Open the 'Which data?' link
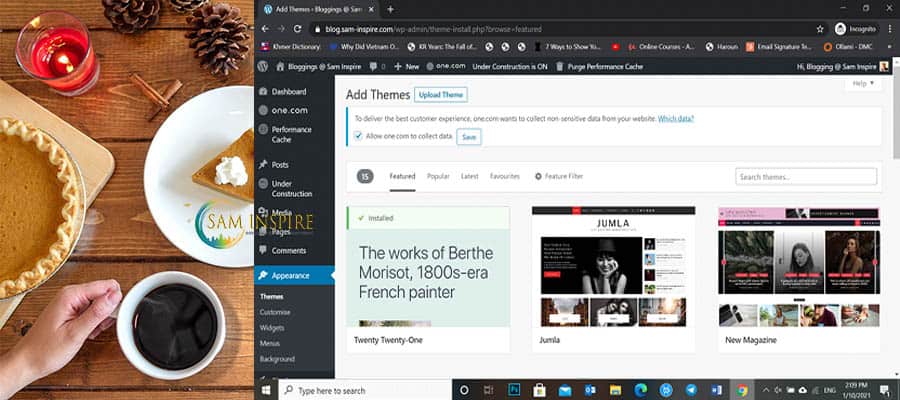 coord(675,118)
